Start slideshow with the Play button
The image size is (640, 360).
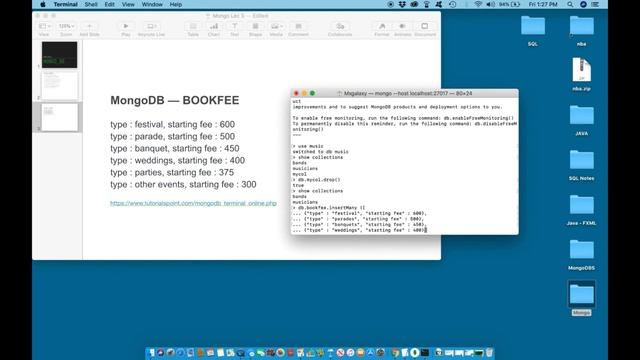coord(126,26)
